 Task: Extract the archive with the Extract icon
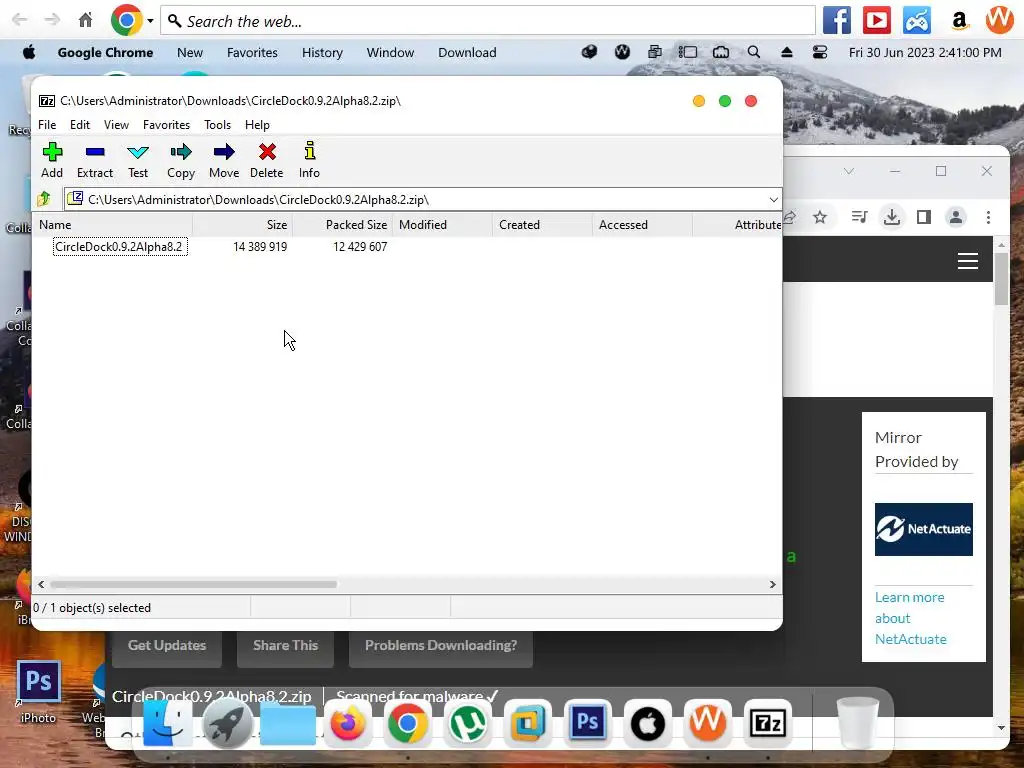coord(95,160)
